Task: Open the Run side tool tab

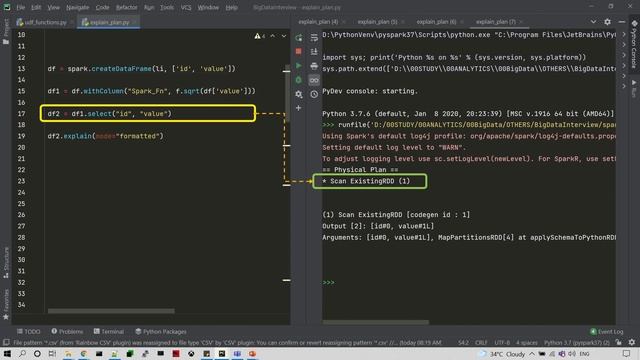Action: pyautogui.click(x=634, y=89)
